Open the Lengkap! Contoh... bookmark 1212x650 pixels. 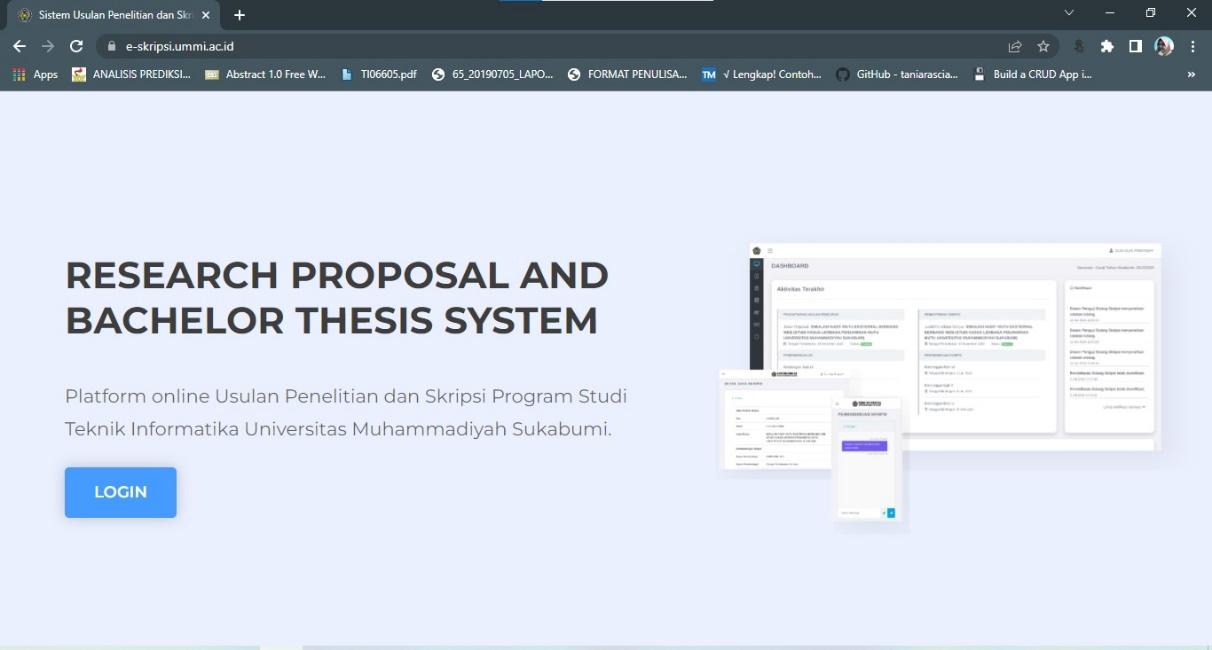[761, 74]
